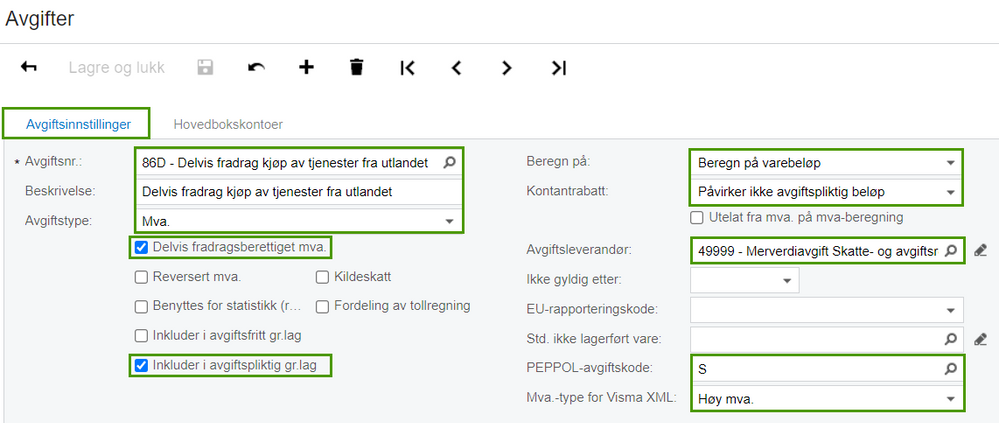The image size is (999, 423).
Task: Enable the Reversert mva. checkbox
Action: (142, 277)
